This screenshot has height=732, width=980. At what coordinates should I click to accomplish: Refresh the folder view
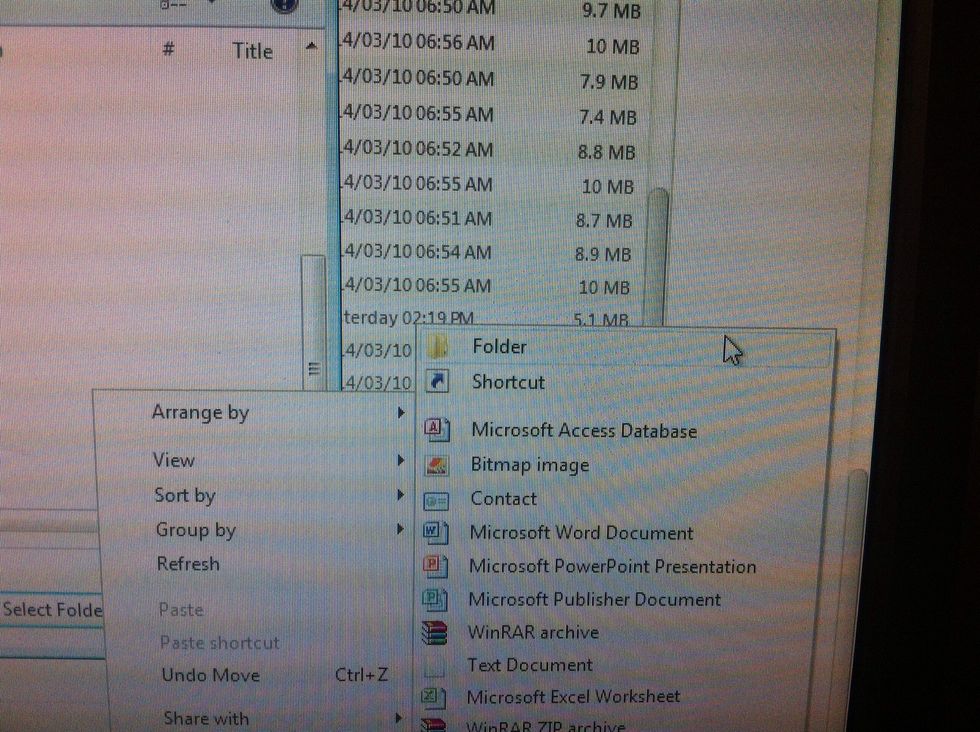189,564
